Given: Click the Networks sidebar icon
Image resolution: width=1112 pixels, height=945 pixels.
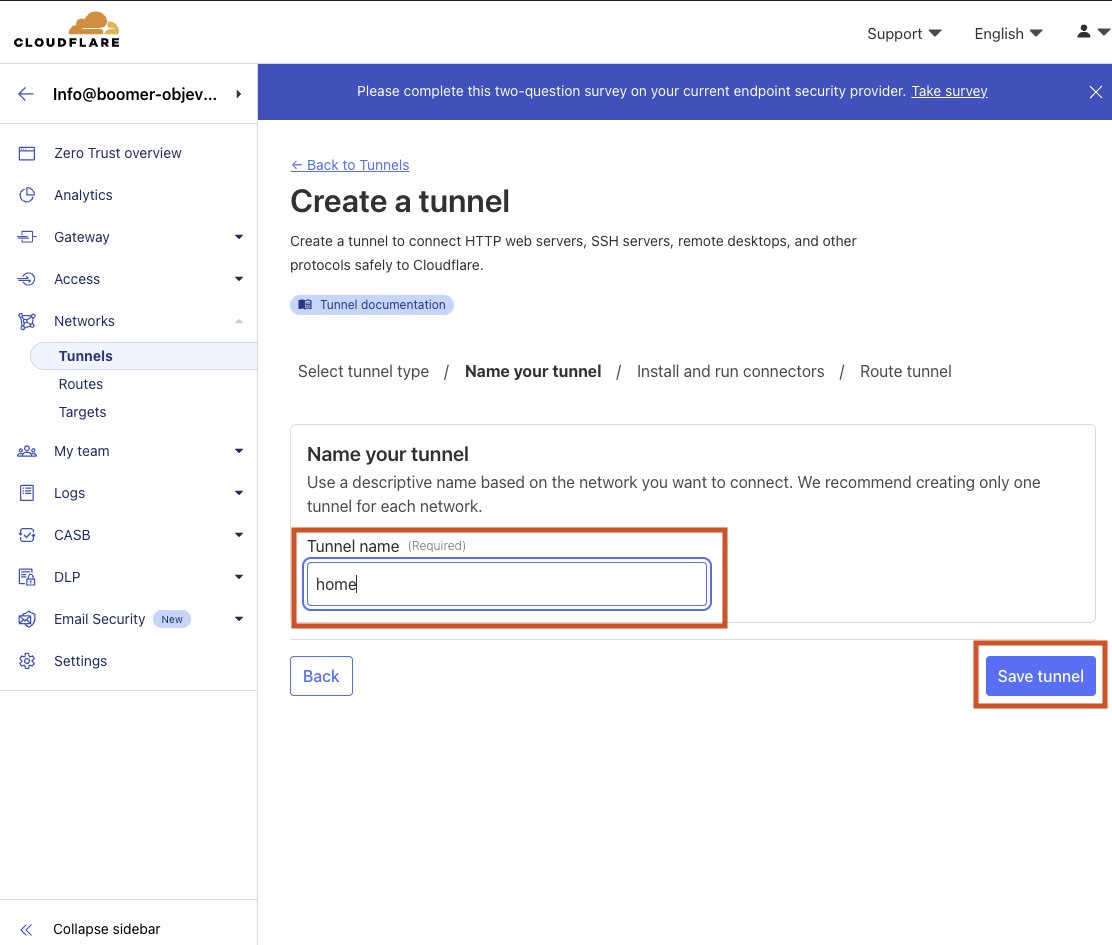Looking at the screenshot, I should click(27, 321).
